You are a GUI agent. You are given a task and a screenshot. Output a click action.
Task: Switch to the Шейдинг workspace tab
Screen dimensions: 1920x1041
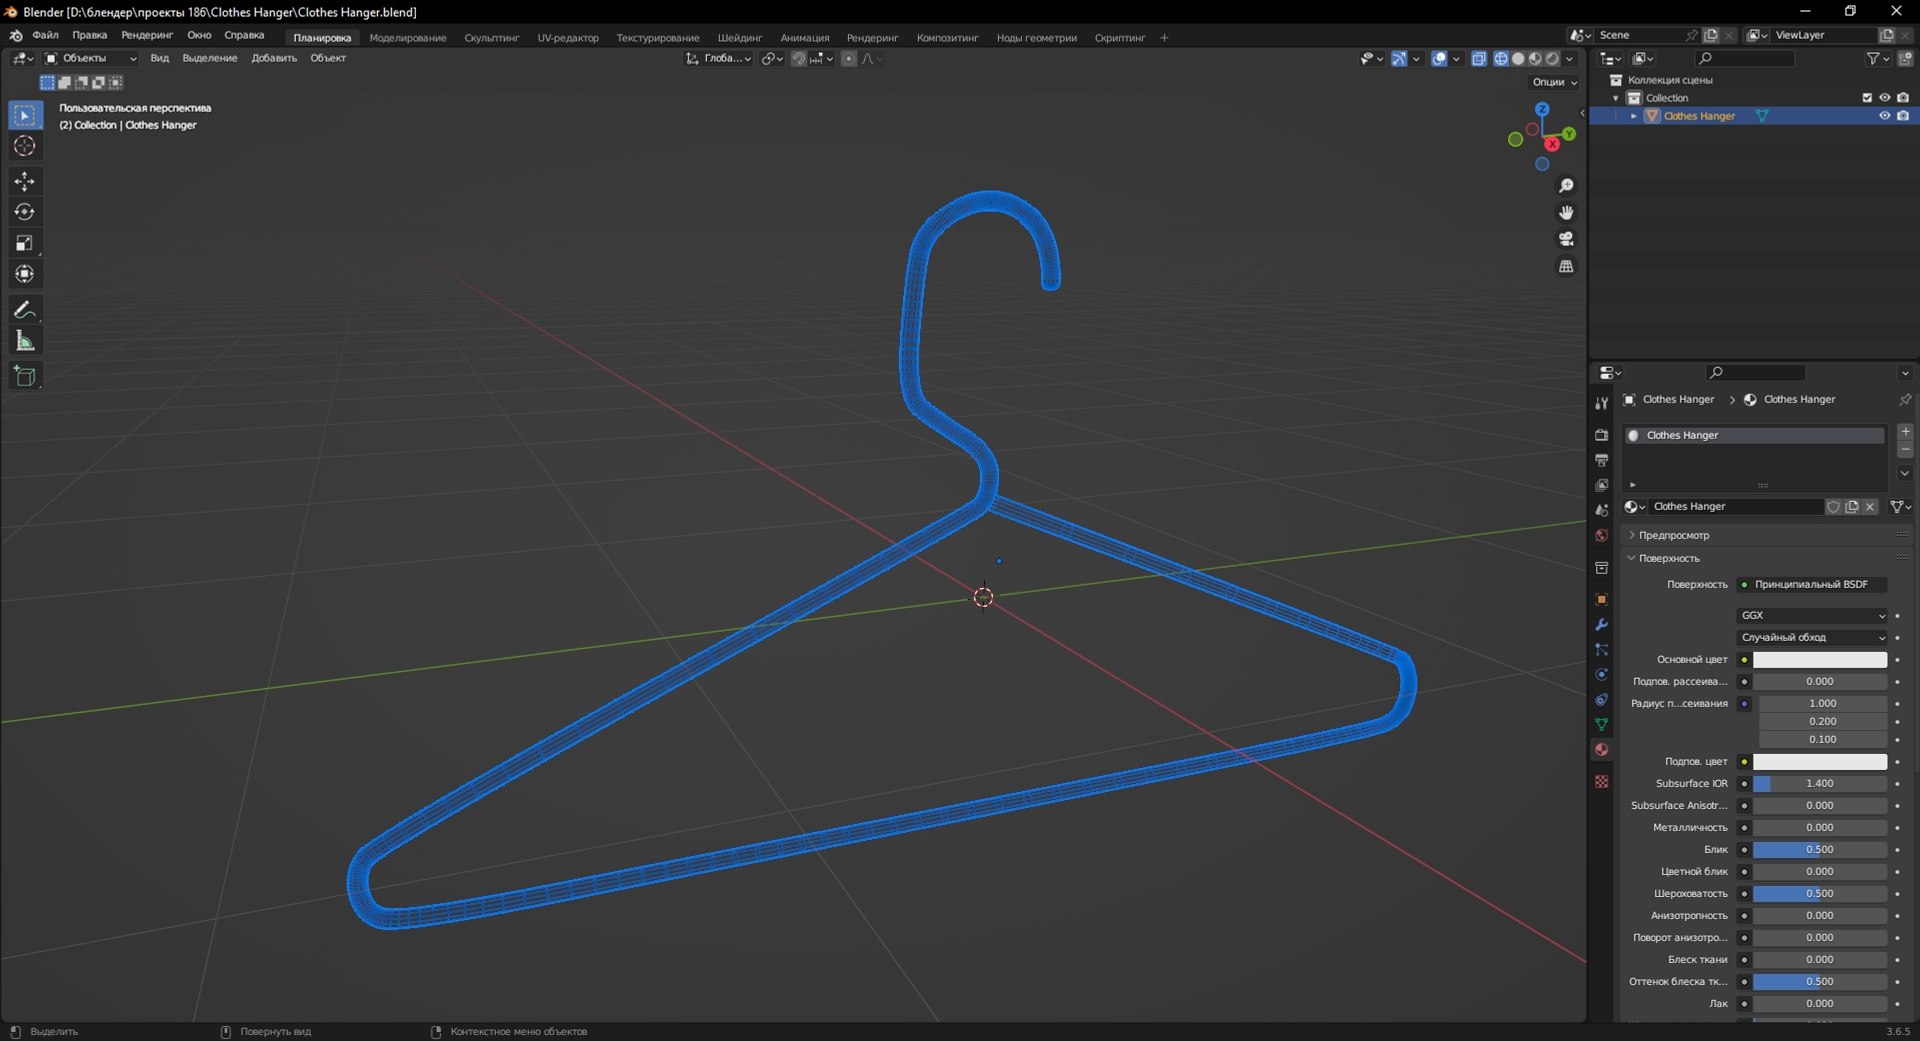coord(739,38)
